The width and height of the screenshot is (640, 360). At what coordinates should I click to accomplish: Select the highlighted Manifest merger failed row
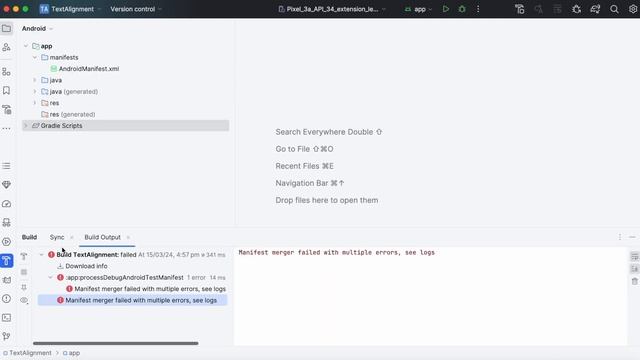click(x=132, y=300)
